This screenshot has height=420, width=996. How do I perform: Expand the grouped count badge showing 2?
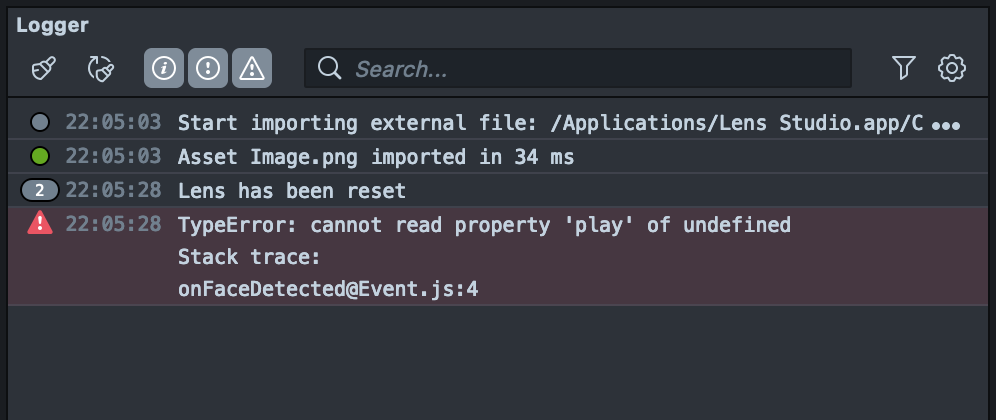[40, 190]
